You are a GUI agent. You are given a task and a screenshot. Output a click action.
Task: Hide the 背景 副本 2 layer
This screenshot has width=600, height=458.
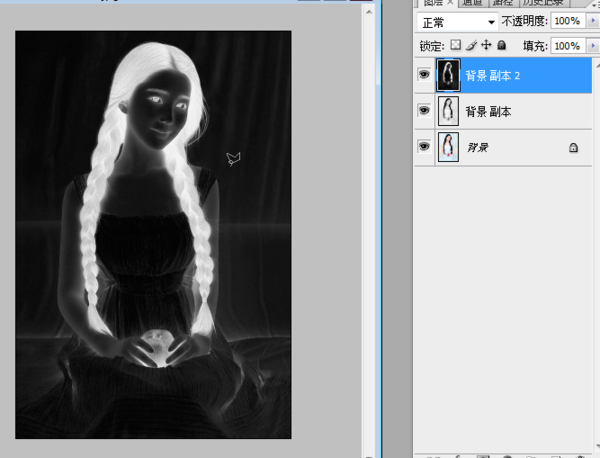point(424,75)
